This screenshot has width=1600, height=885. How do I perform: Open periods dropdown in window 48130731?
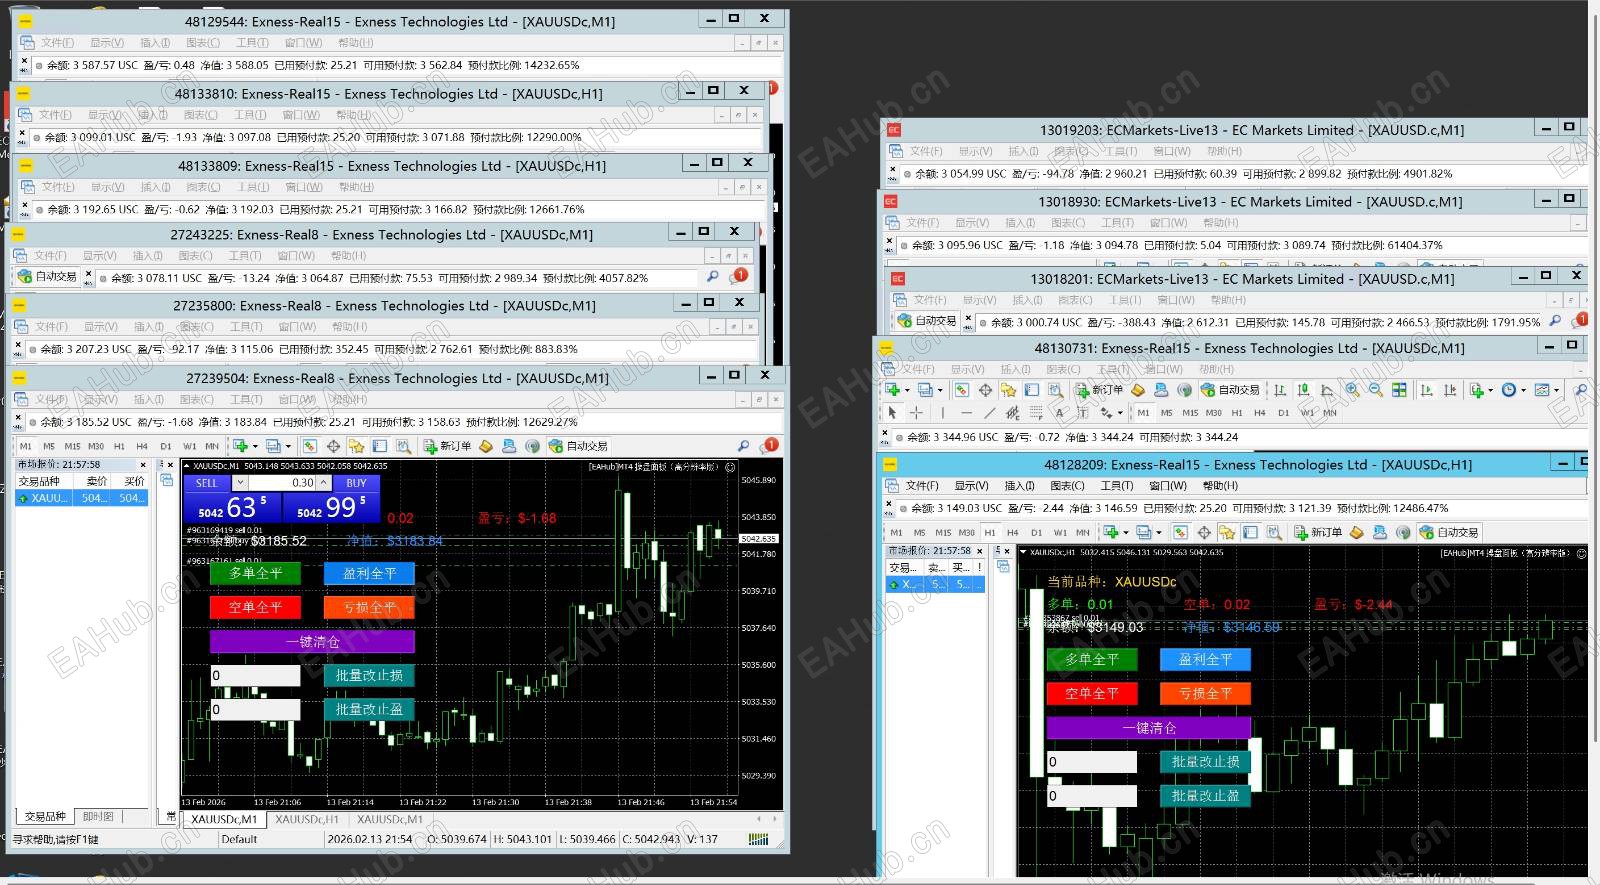point(1523,390)
